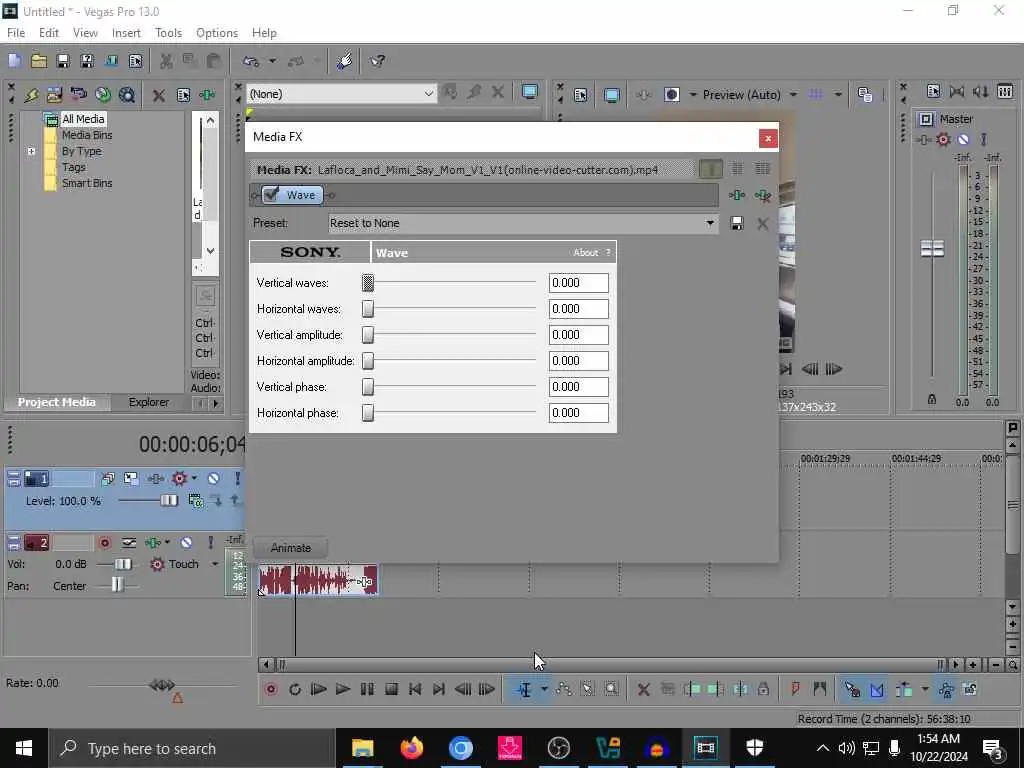Open the Undo history dropdown arrow

(272, 61)
